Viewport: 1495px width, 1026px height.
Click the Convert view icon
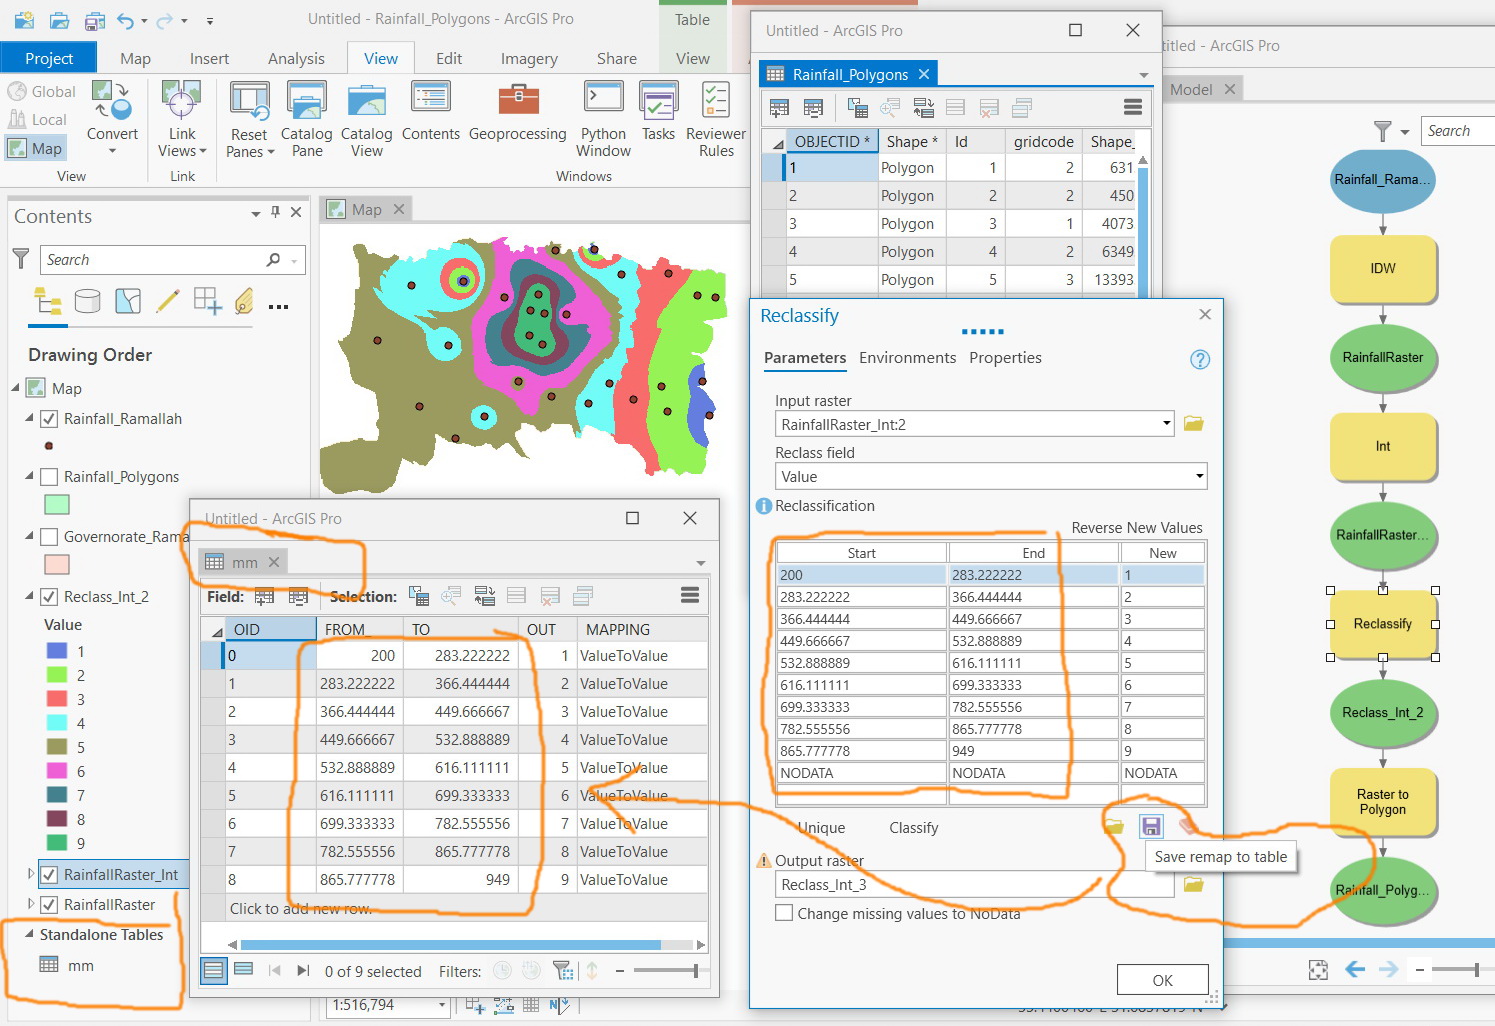click(x=112, y=101)
